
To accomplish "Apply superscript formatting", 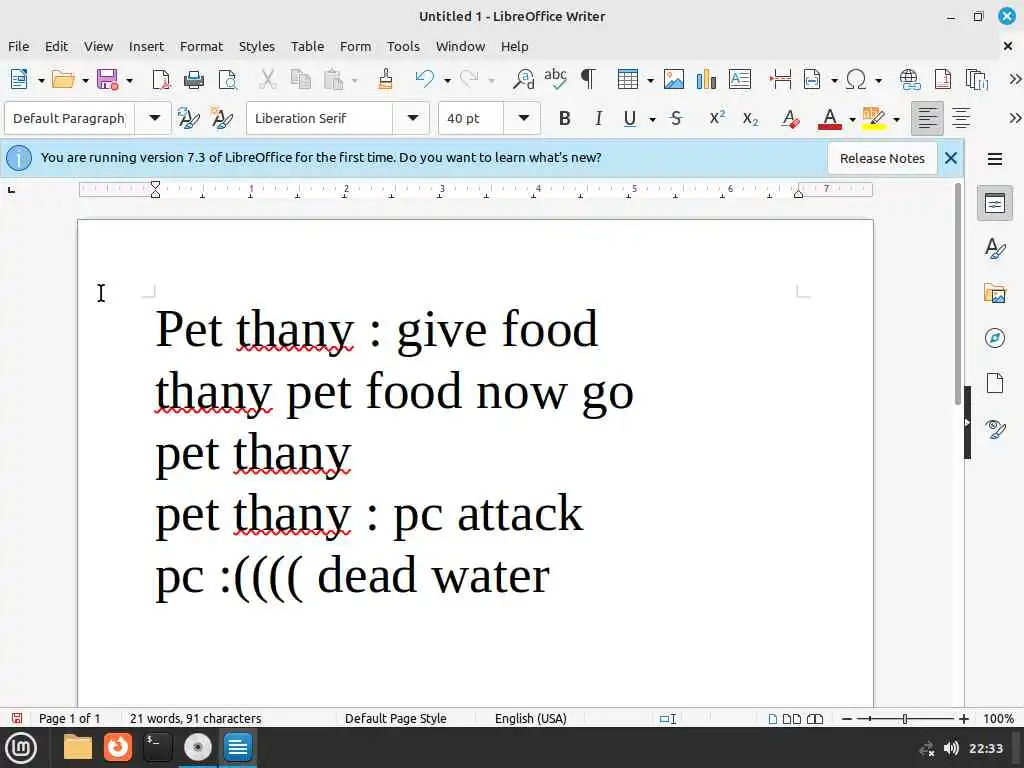I will pos(717,118).
